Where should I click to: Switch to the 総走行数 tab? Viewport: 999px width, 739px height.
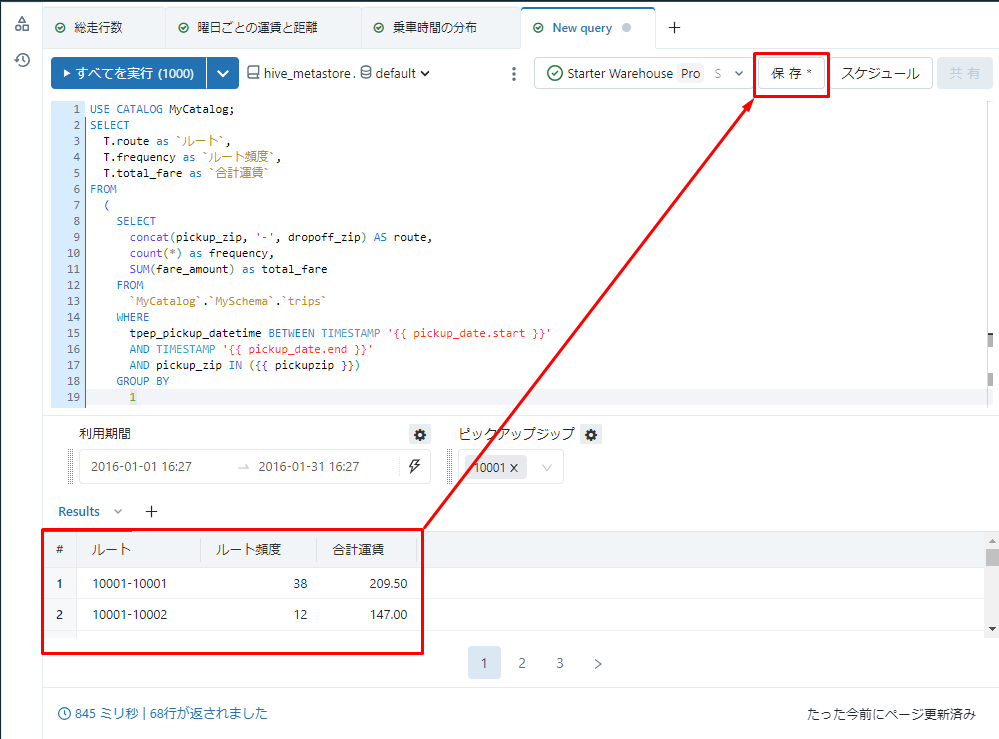(98, 28)
